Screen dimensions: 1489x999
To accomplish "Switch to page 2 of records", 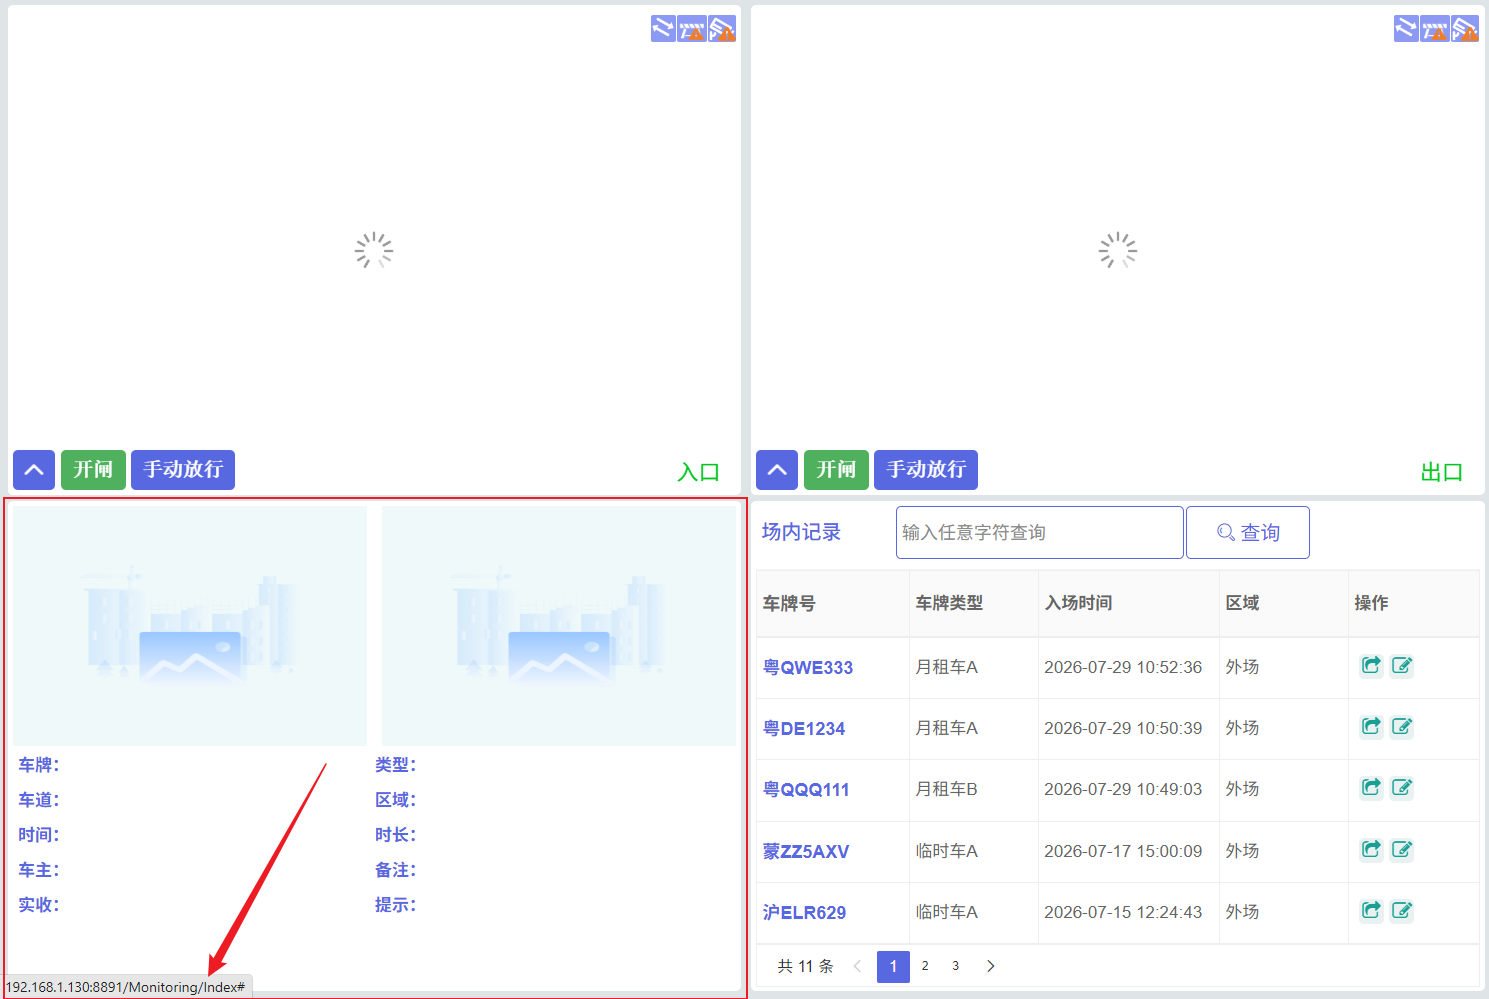I will 925,966.
